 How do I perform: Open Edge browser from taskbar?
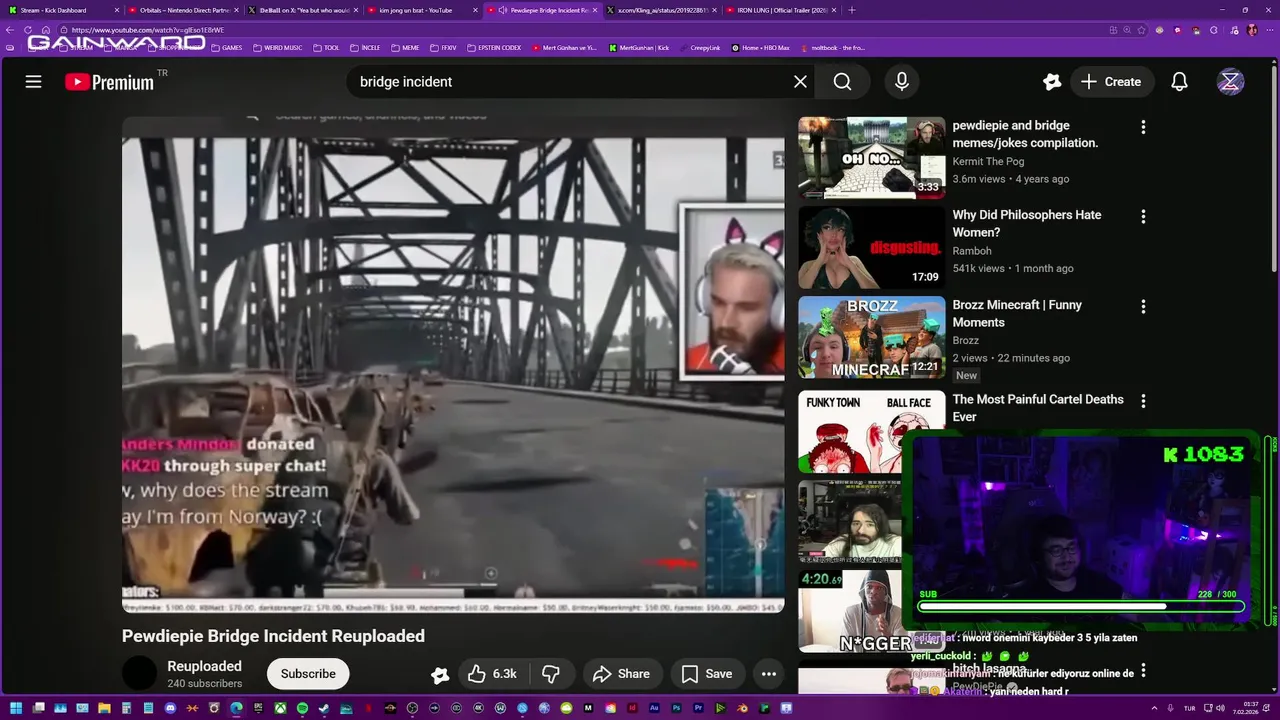[236, 708]
